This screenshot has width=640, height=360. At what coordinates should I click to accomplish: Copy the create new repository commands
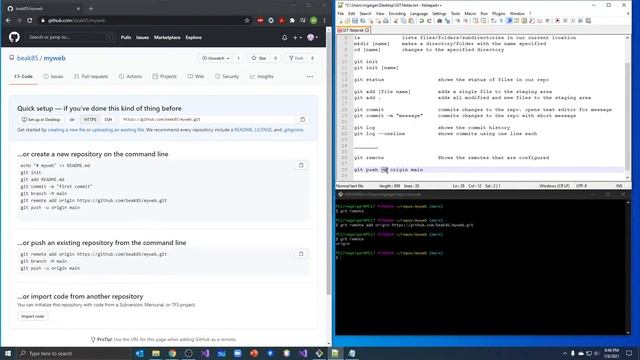301,165
